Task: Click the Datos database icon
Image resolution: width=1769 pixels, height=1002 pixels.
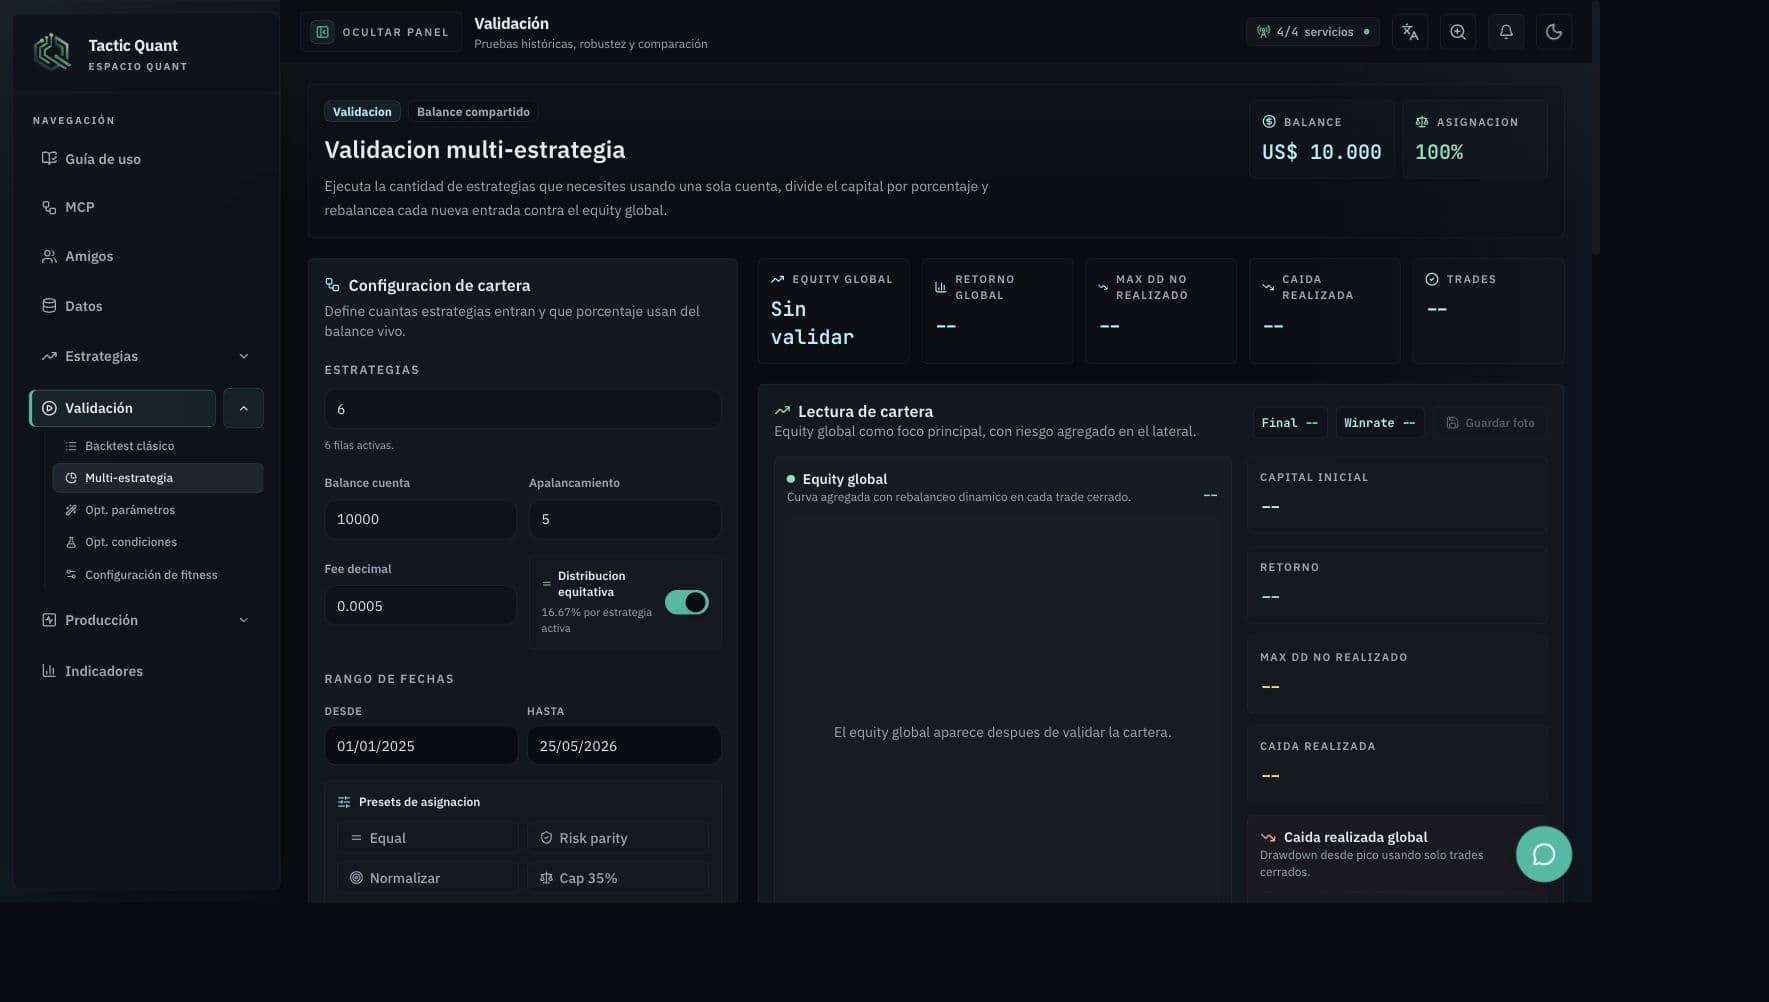Action: [49, 306]
